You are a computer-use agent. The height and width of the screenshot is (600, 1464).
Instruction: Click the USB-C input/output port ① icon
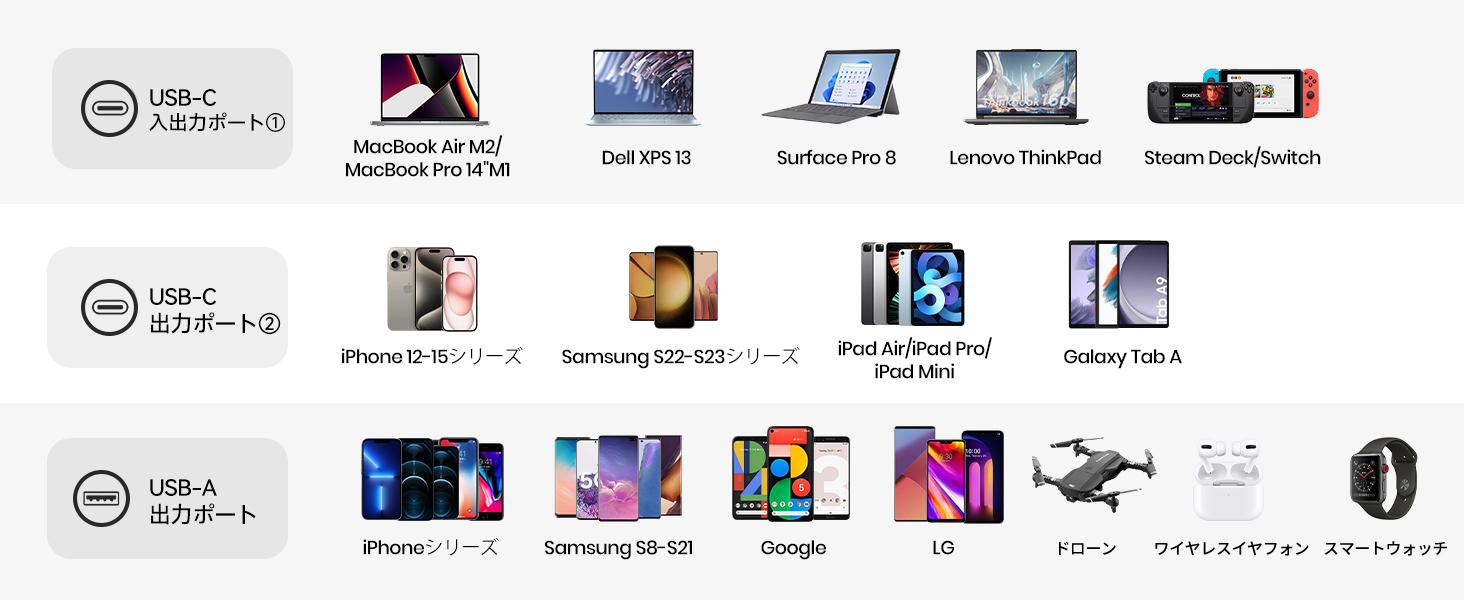[109, 108]
